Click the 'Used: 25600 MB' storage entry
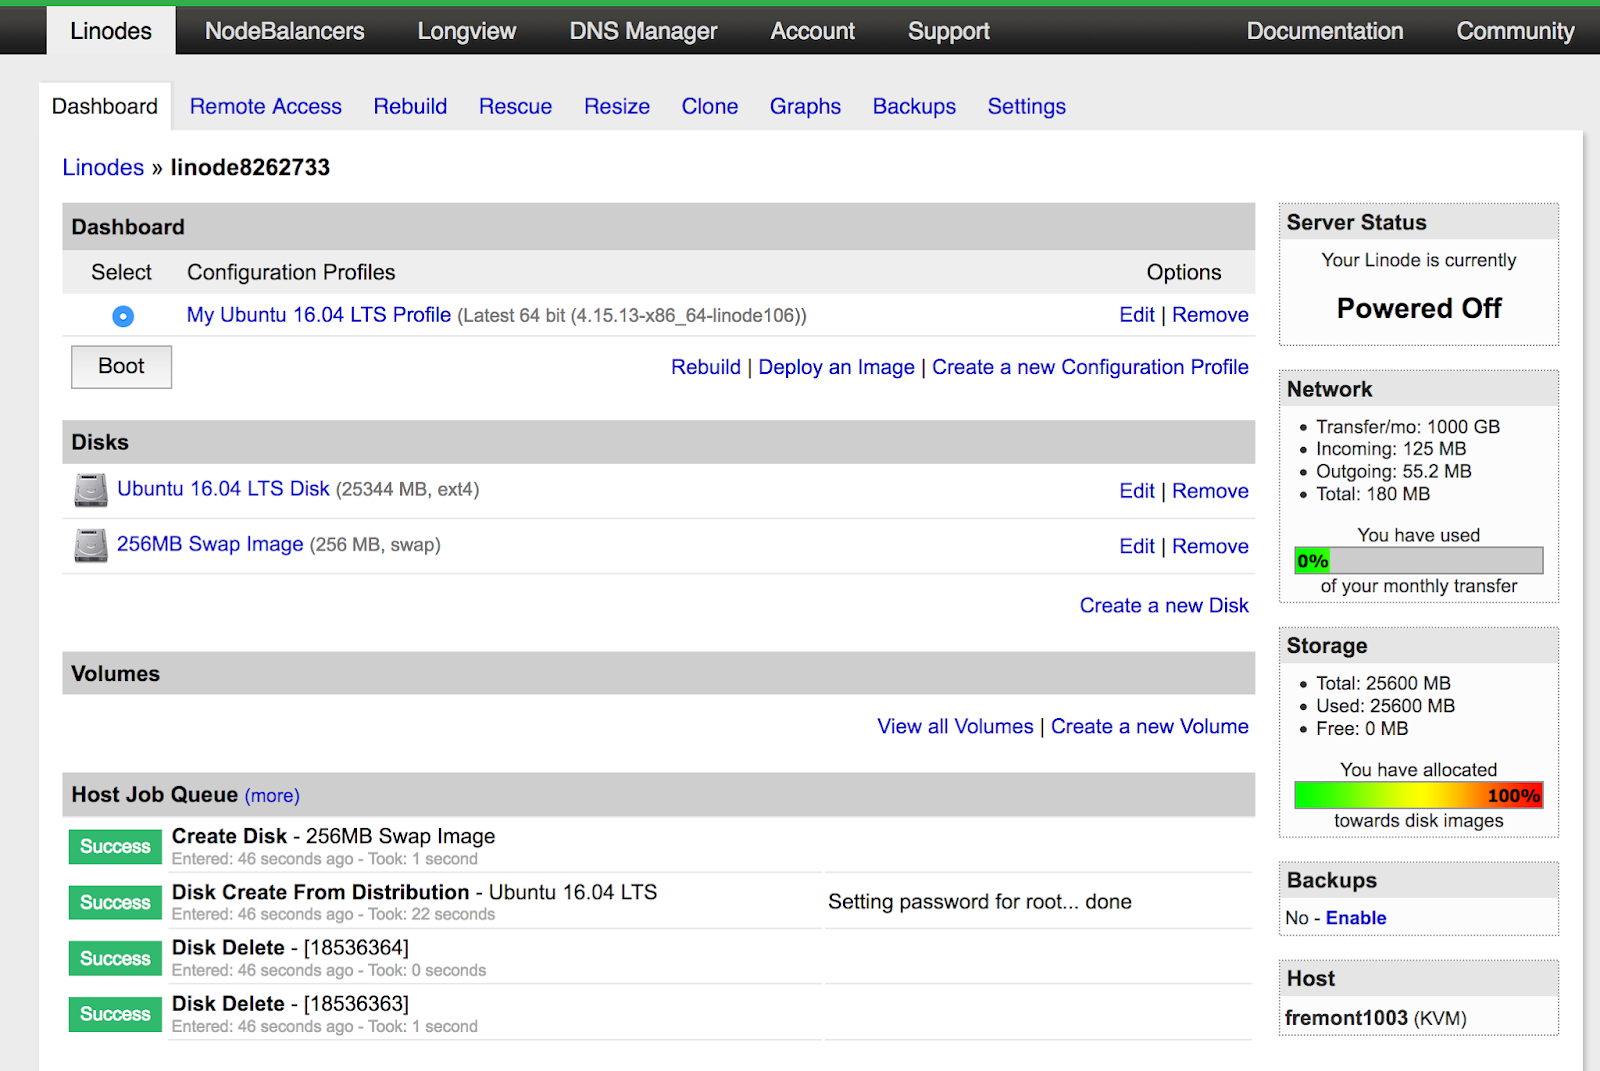Screen dimensions: 1600x1071 (x=1386, y=706)
